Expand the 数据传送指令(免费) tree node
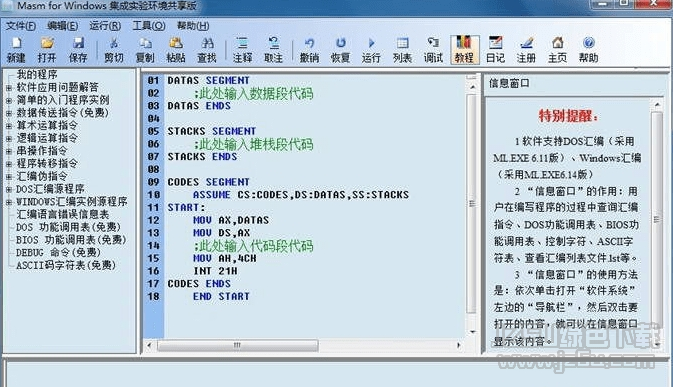This screenshot has width=673, height=387. (x=9, y=113)
